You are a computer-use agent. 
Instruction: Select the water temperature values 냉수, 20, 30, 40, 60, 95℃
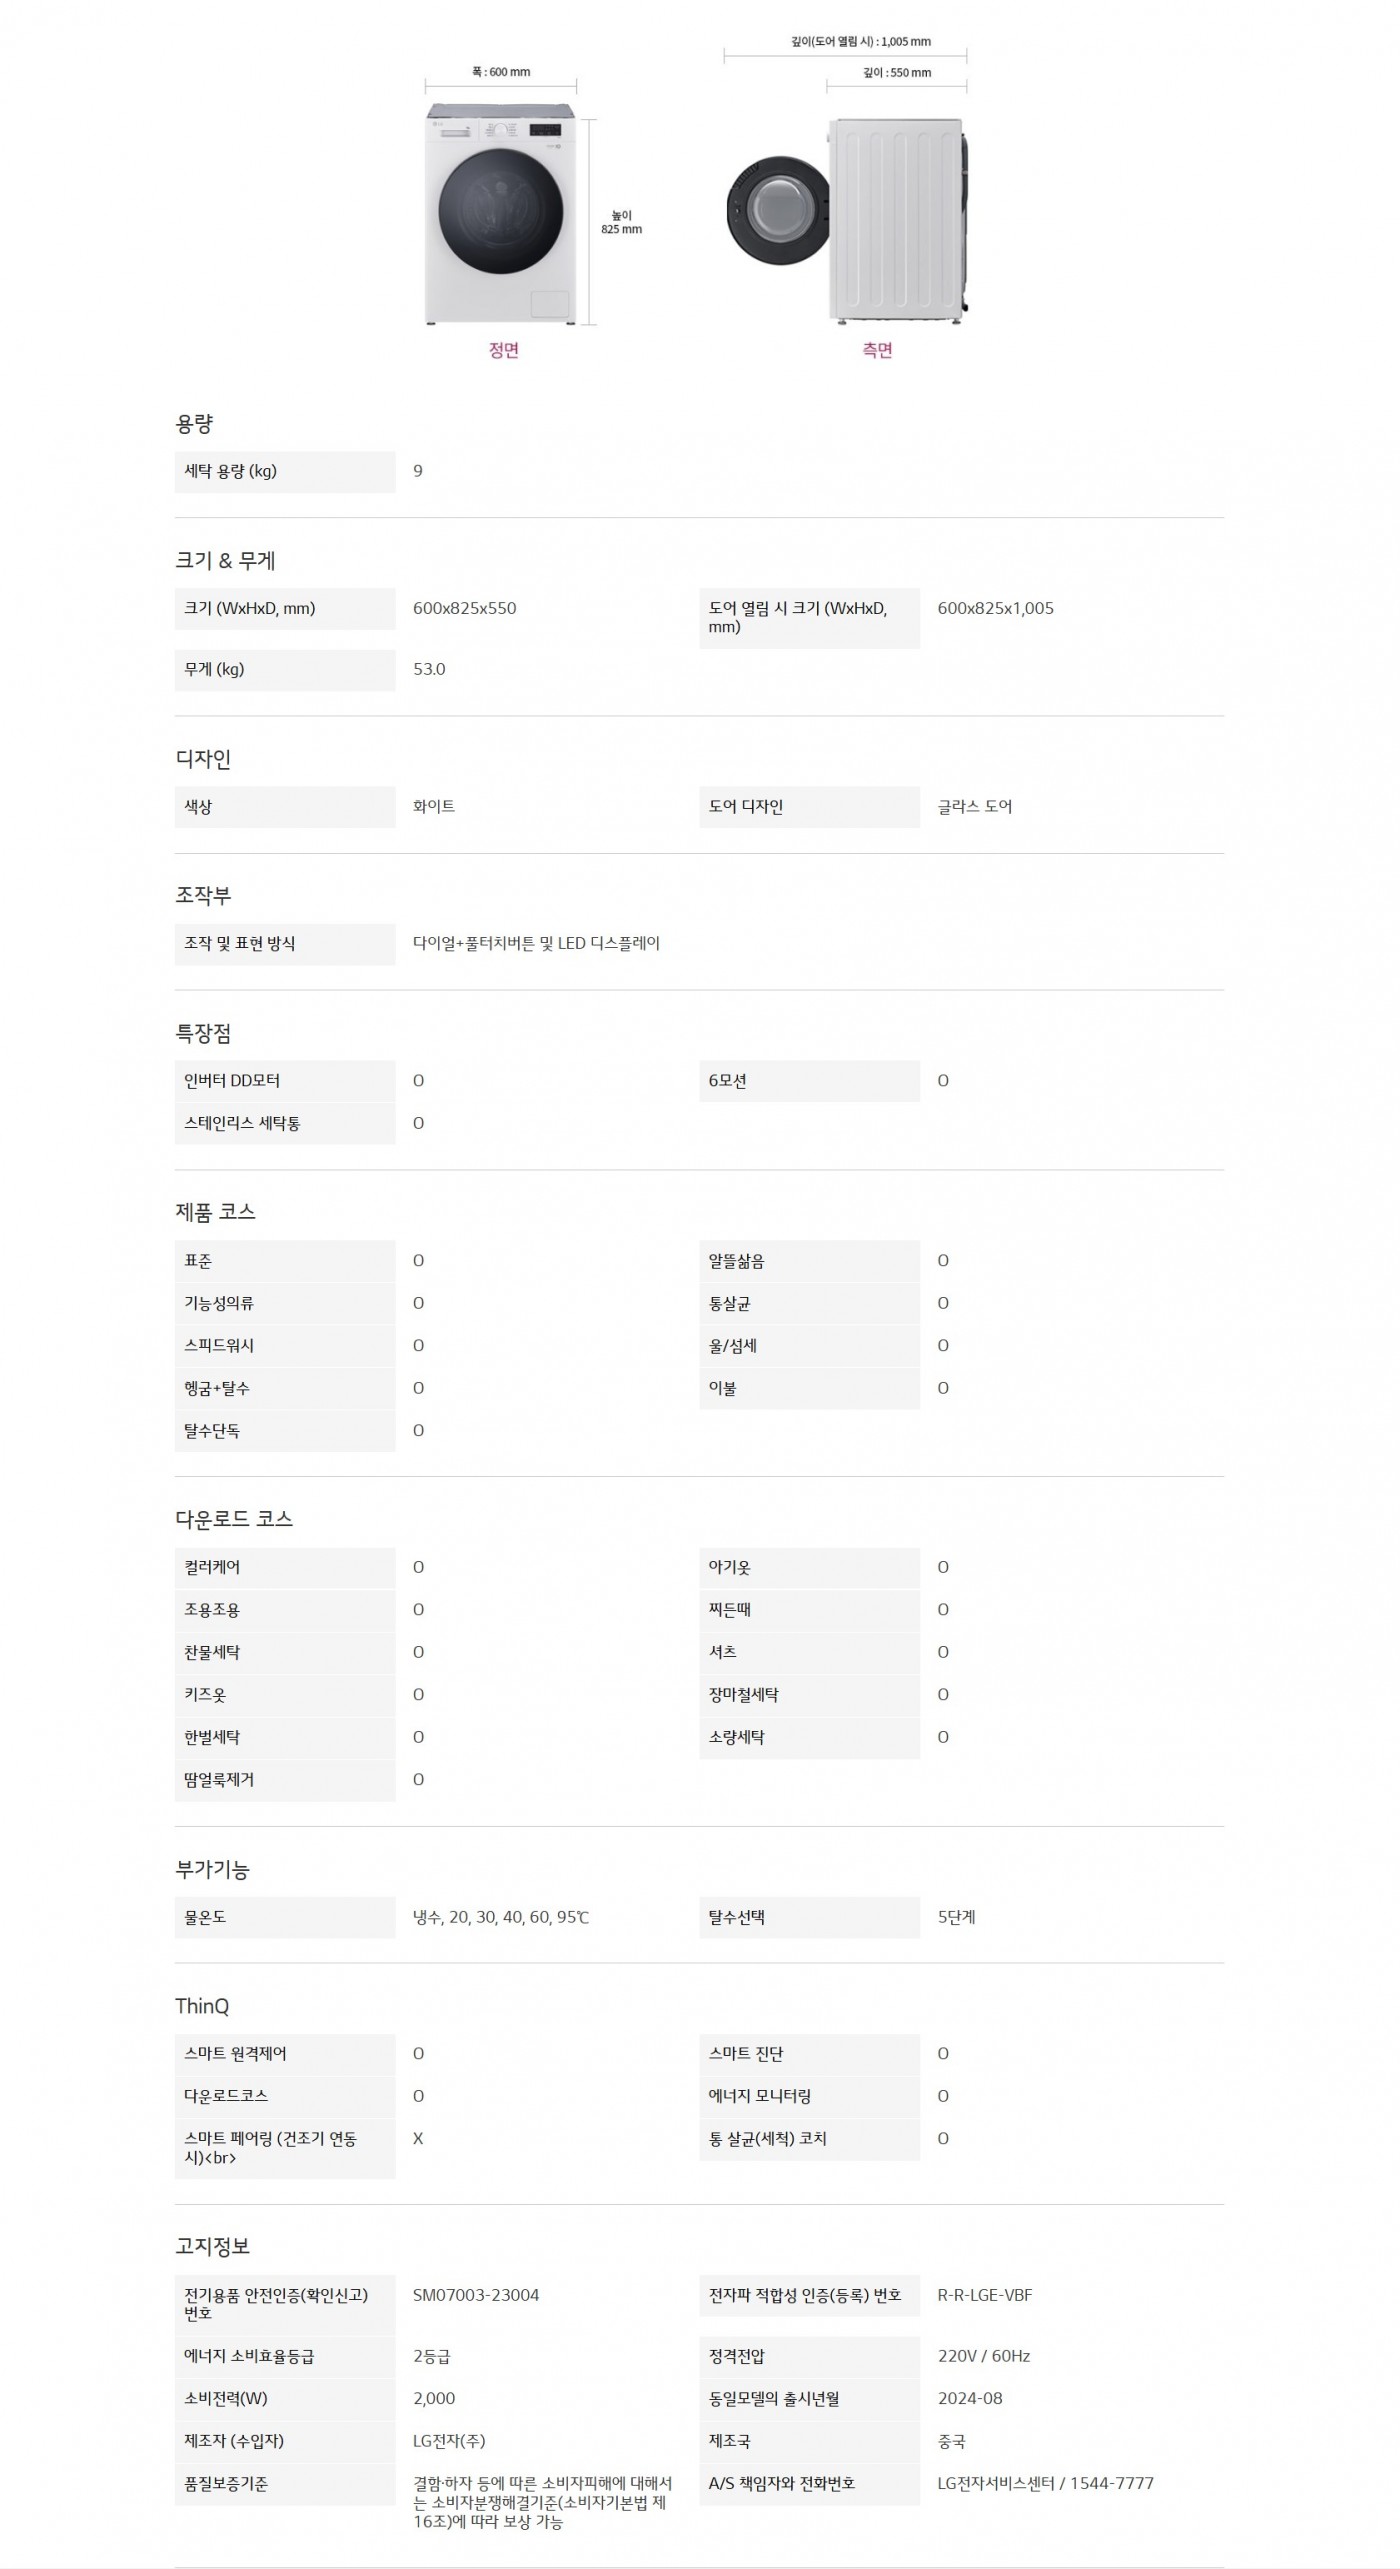[x=500, y=1917]
